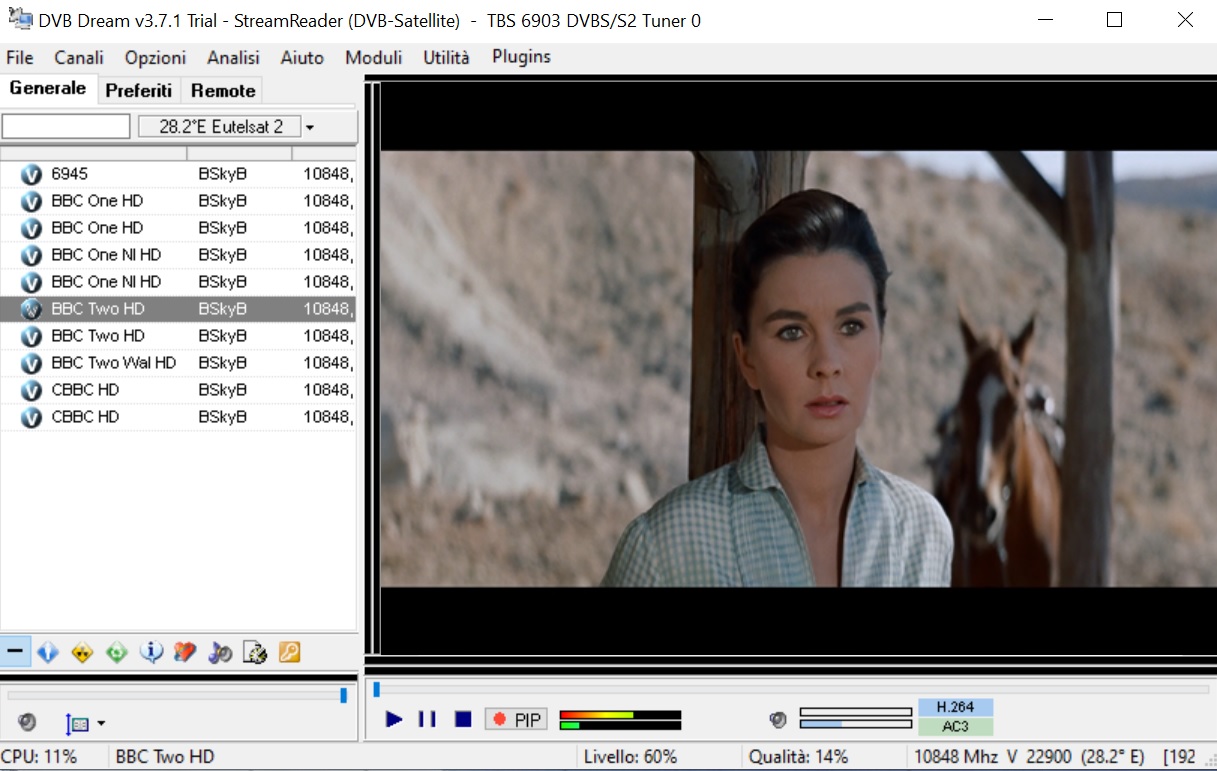Click BSkyB provider cell in the 6945 row
This screenshot has height=771, width=1217.
[x=222, y=174]
